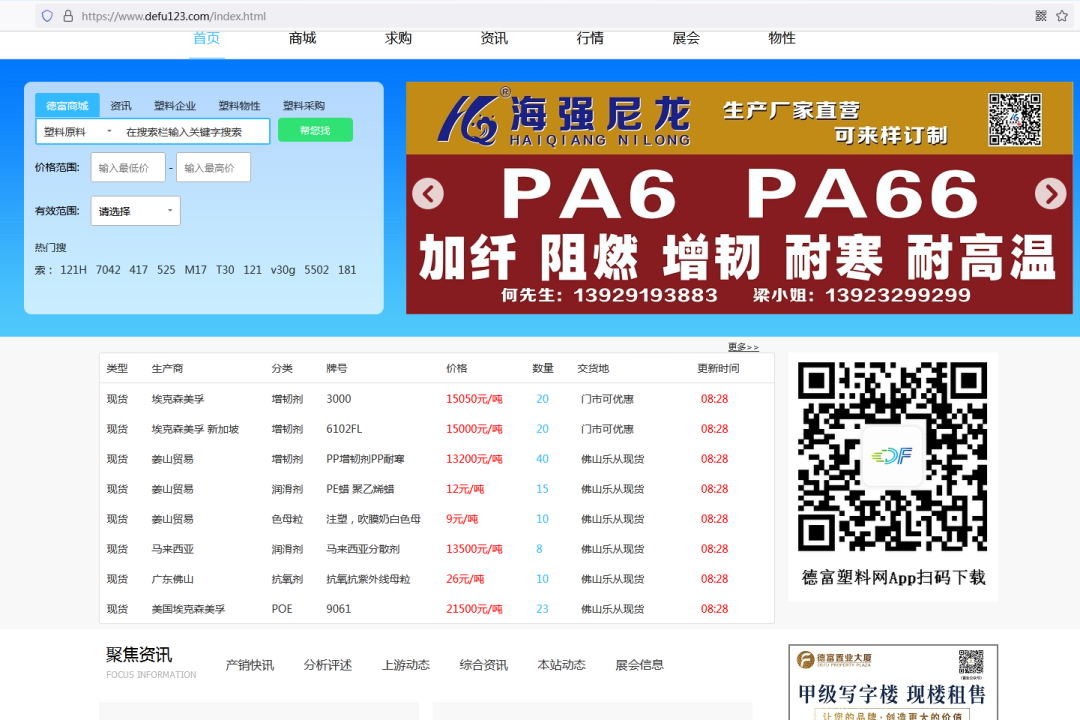
Task: Click grade 9061 in POE row
Action: pyautogui.click(x=339, y=609)
